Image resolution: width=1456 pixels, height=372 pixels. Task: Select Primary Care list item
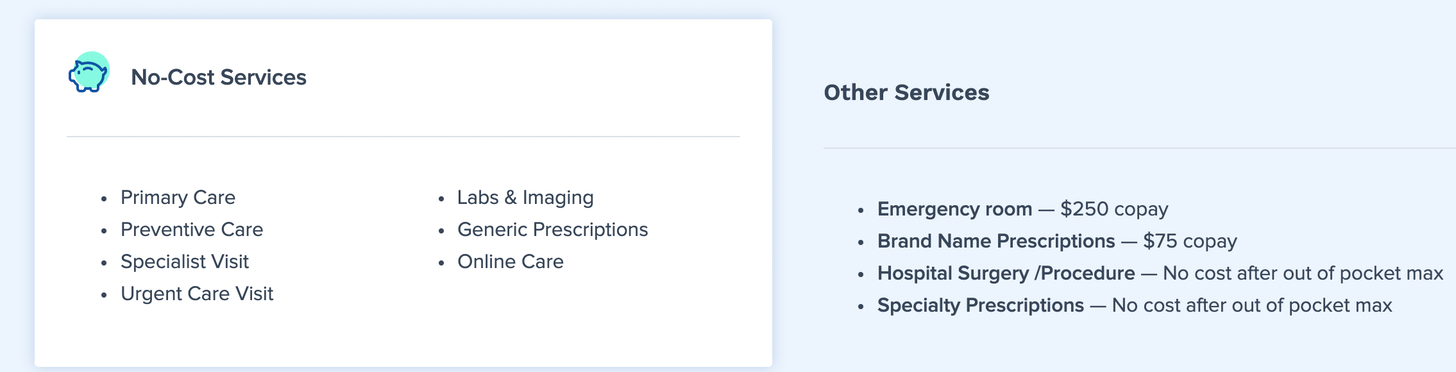click(x=178, y=198)
